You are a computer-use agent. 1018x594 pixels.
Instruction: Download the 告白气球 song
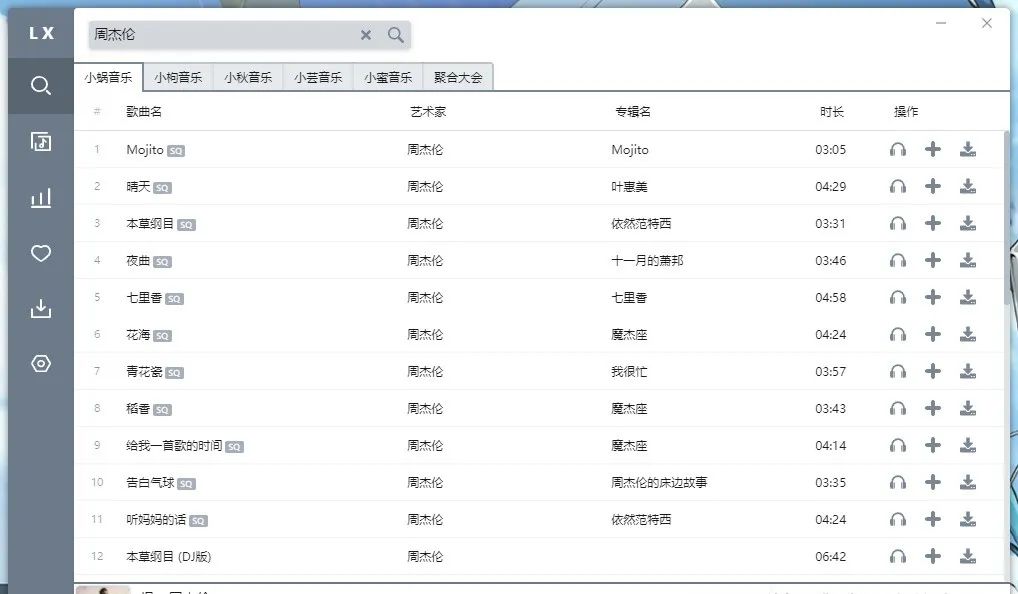click(968, 482)
